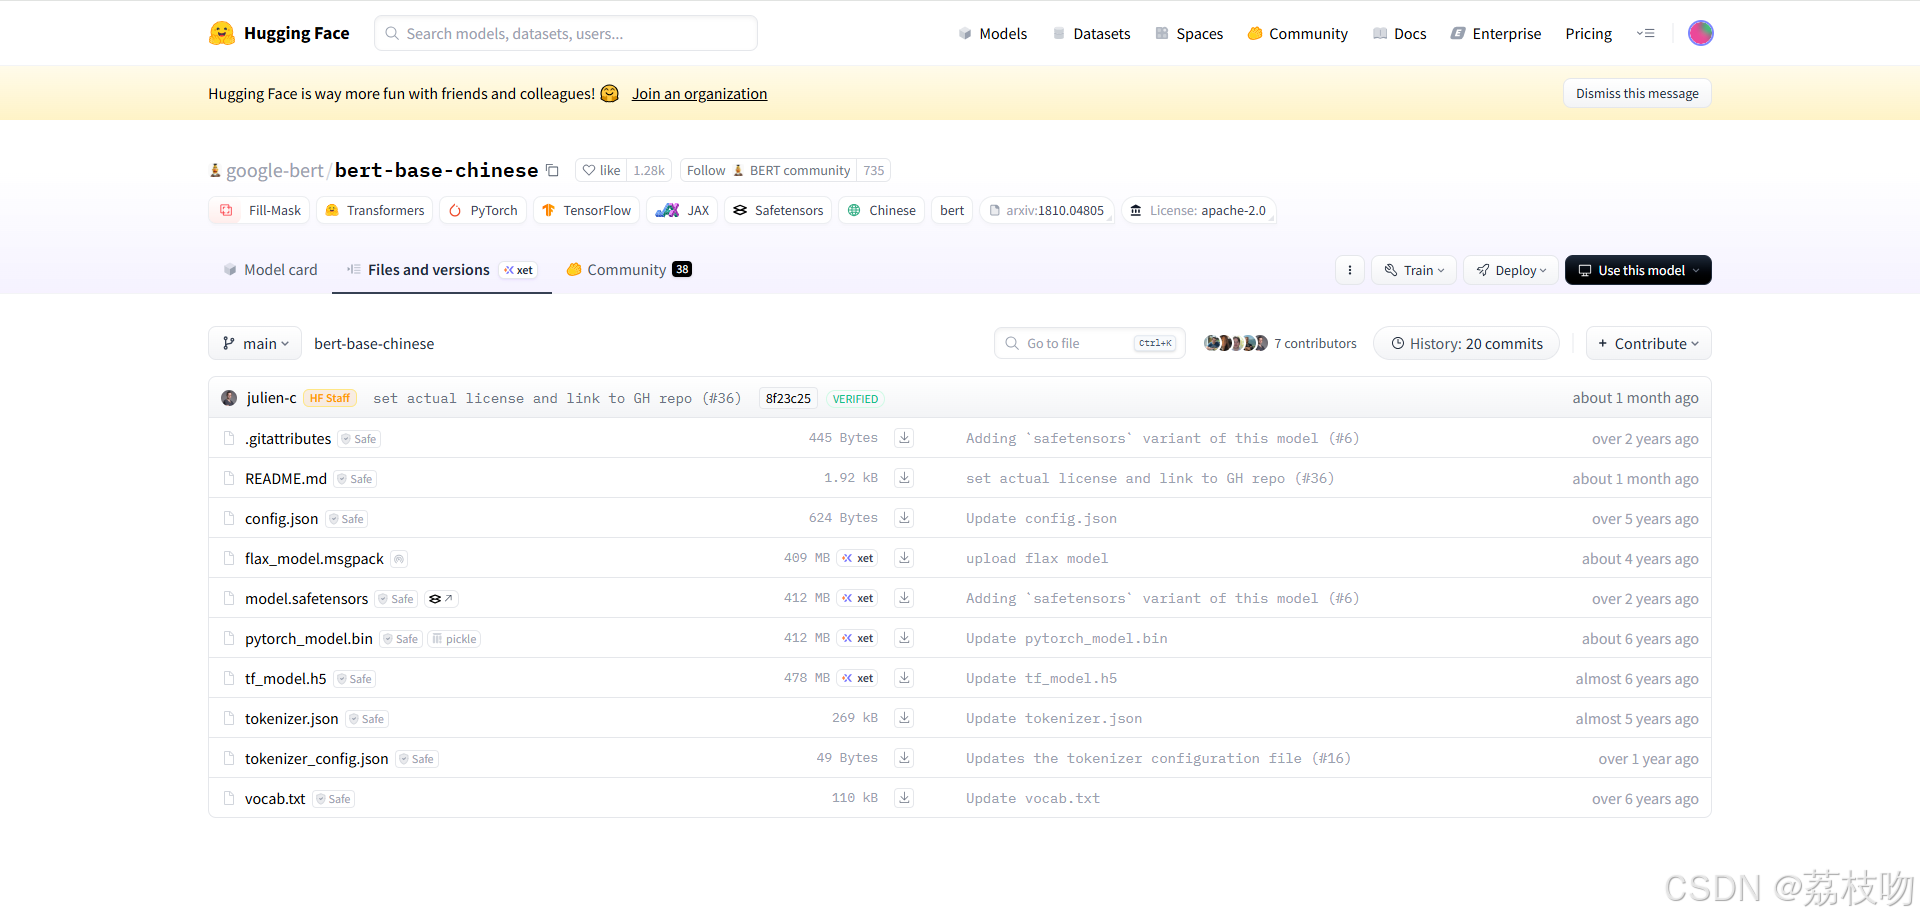Select the Files and versions tab
The height and width of the screenshot is (920, 1920).
tap(441, 270)
